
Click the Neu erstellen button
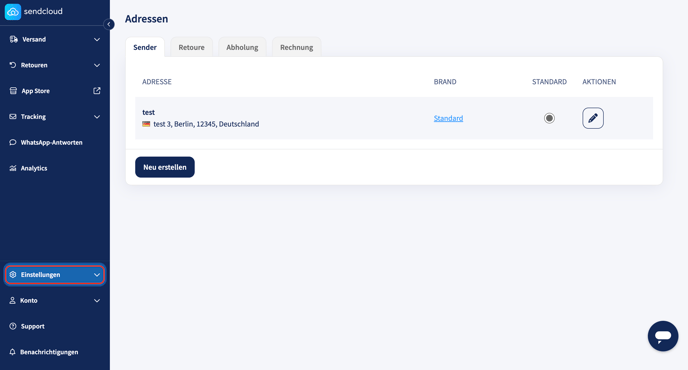click(165, 167)
